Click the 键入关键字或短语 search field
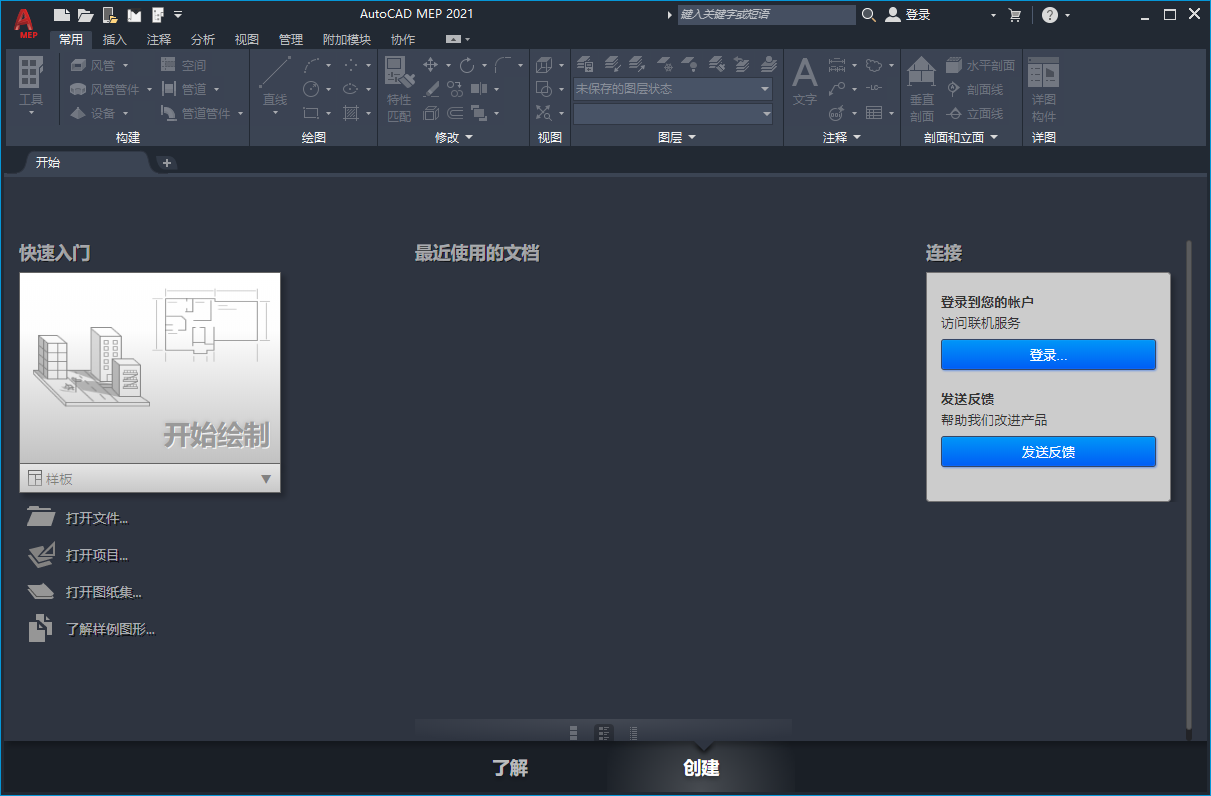This screenshot has width=1211, height=796. (766, 15)
